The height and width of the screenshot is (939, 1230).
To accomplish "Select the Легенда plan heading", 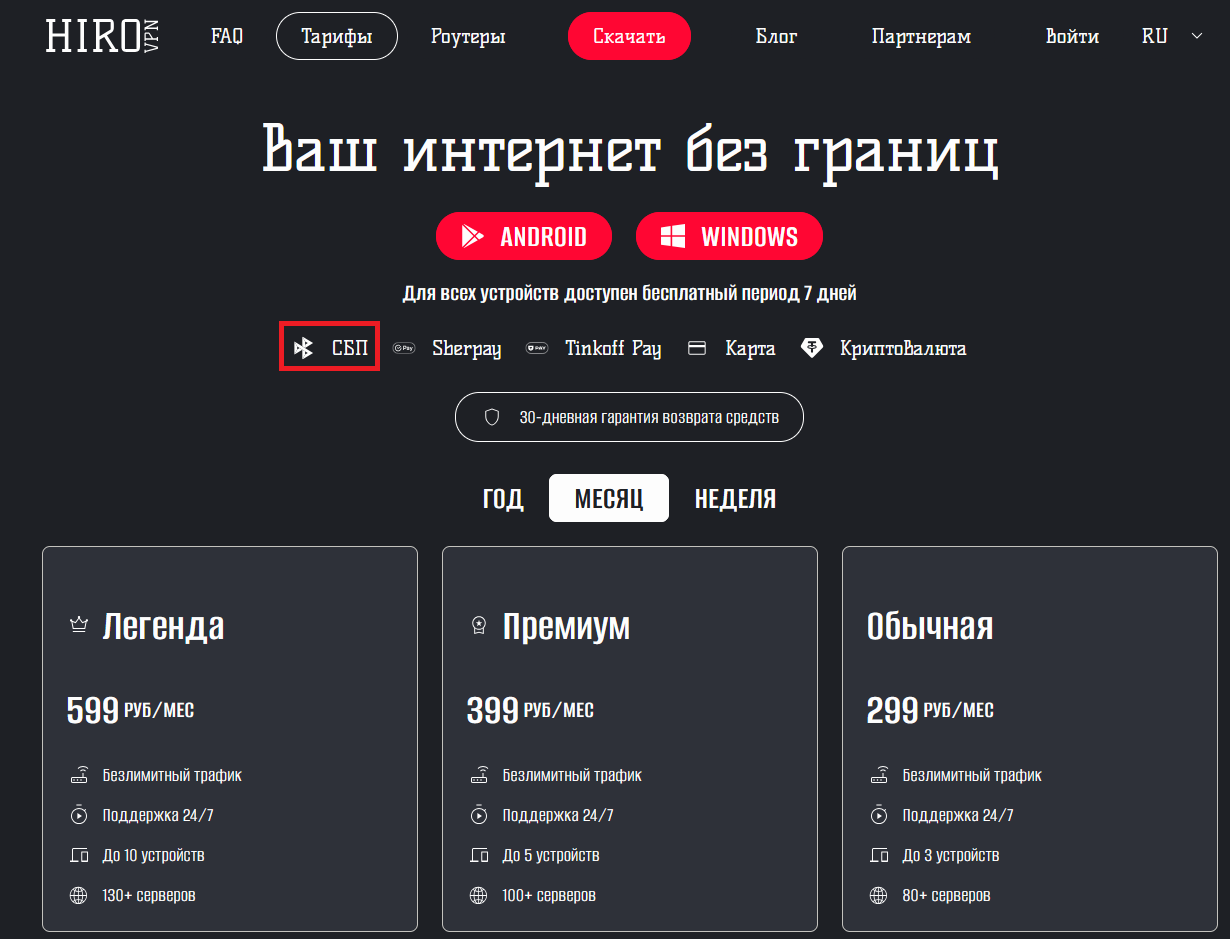I will coord(163,626).
